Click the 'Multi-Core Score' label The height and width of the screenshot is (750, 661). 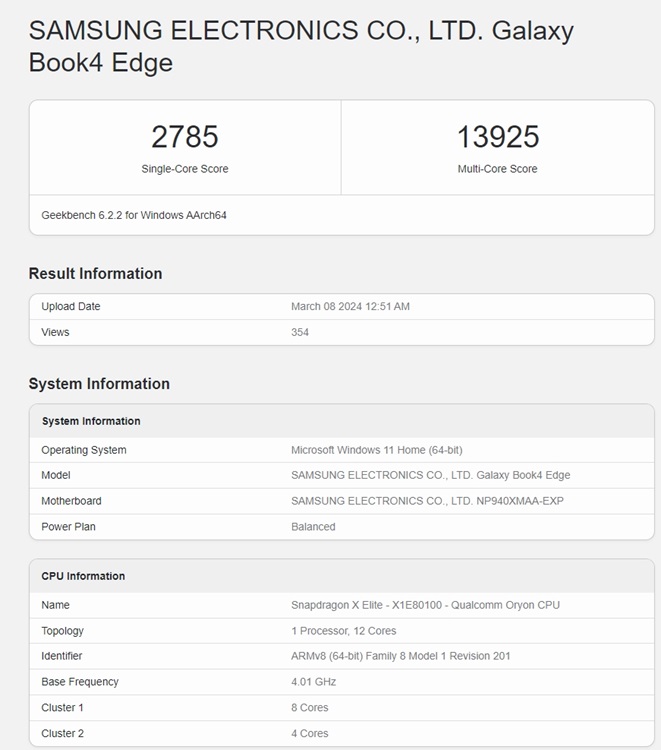pos(497,169)
